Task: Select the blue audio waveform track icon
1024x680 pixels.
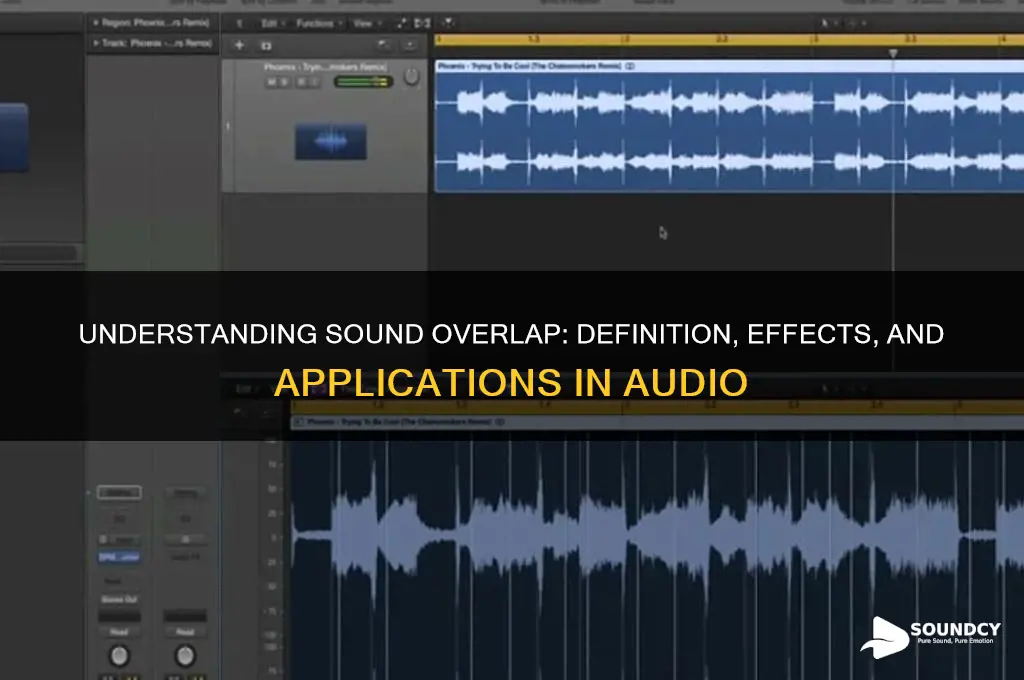Action: pyautogui.click(x=330, y=142)
